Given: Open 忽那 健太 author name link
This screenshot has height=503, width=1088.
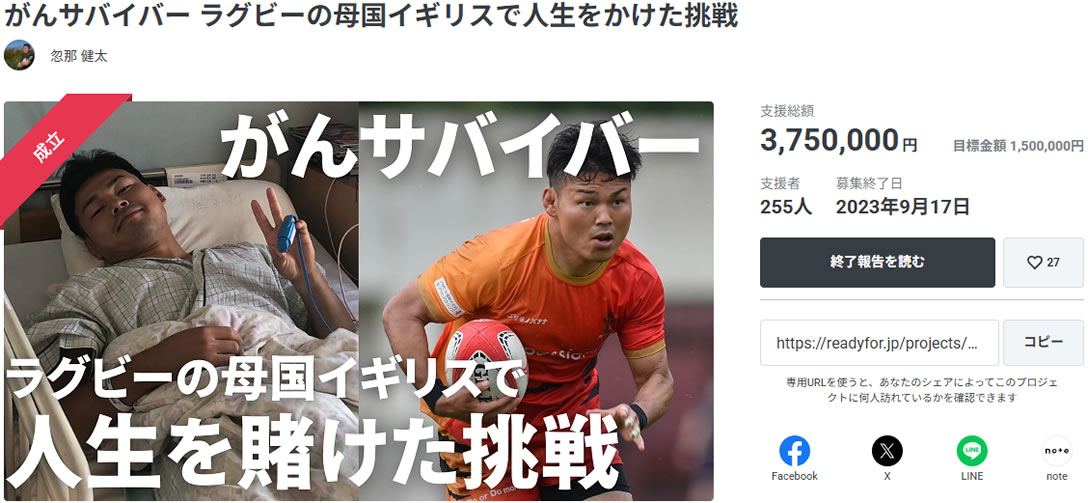Looking at the screenshot, I should (79, 56).
